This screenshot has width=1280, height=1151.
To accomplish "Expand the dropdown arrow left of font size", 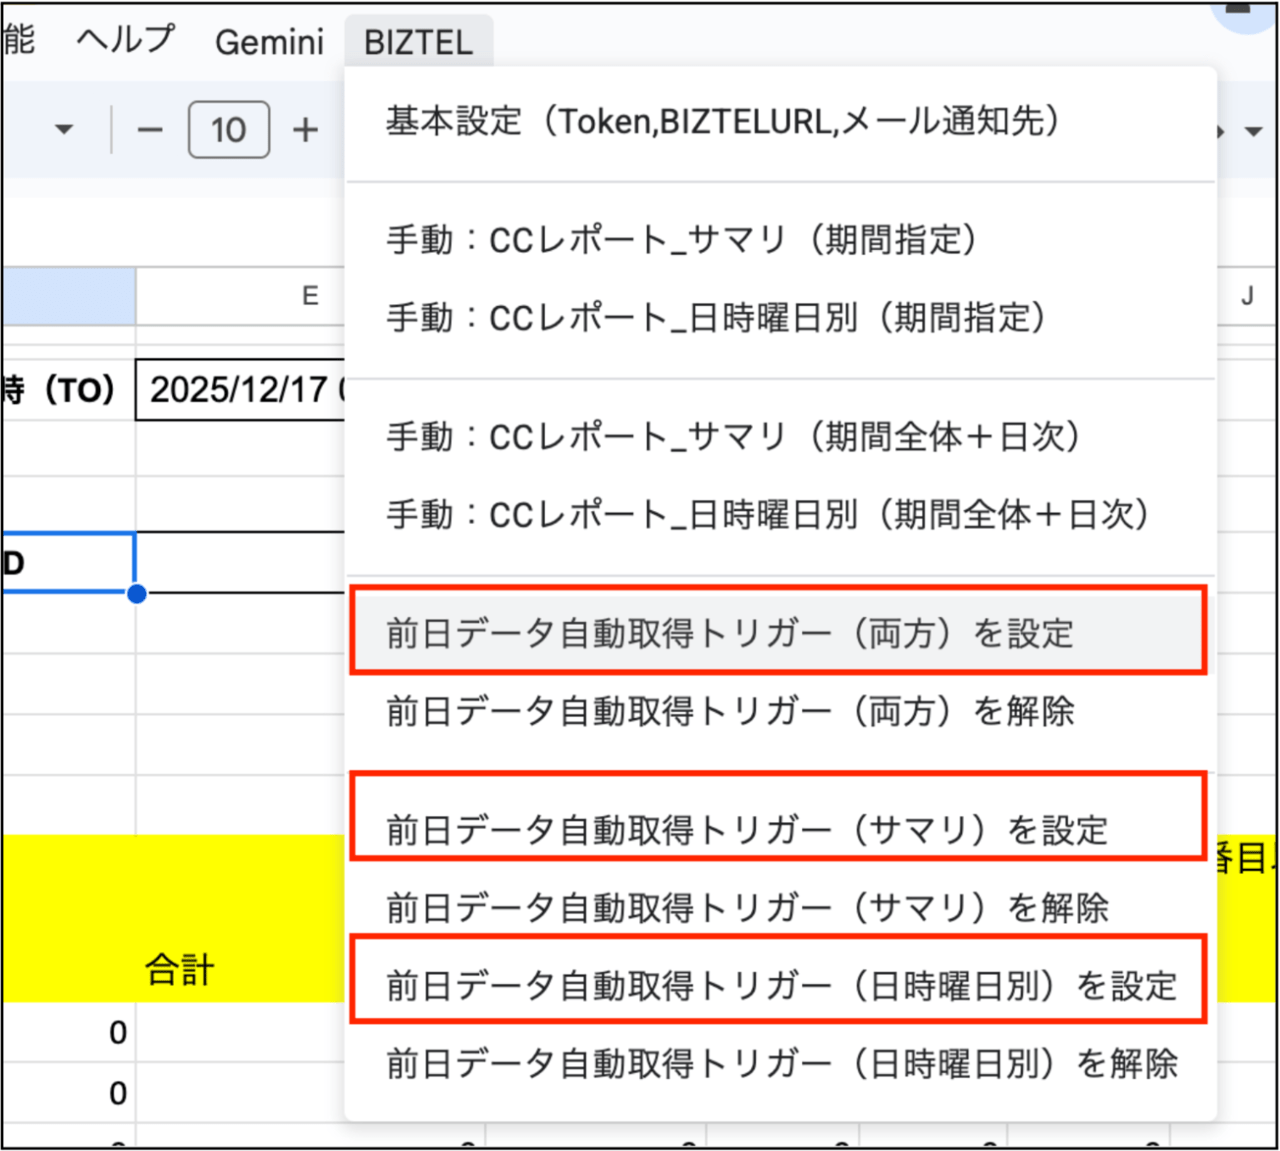I will (x=64, y=130).
